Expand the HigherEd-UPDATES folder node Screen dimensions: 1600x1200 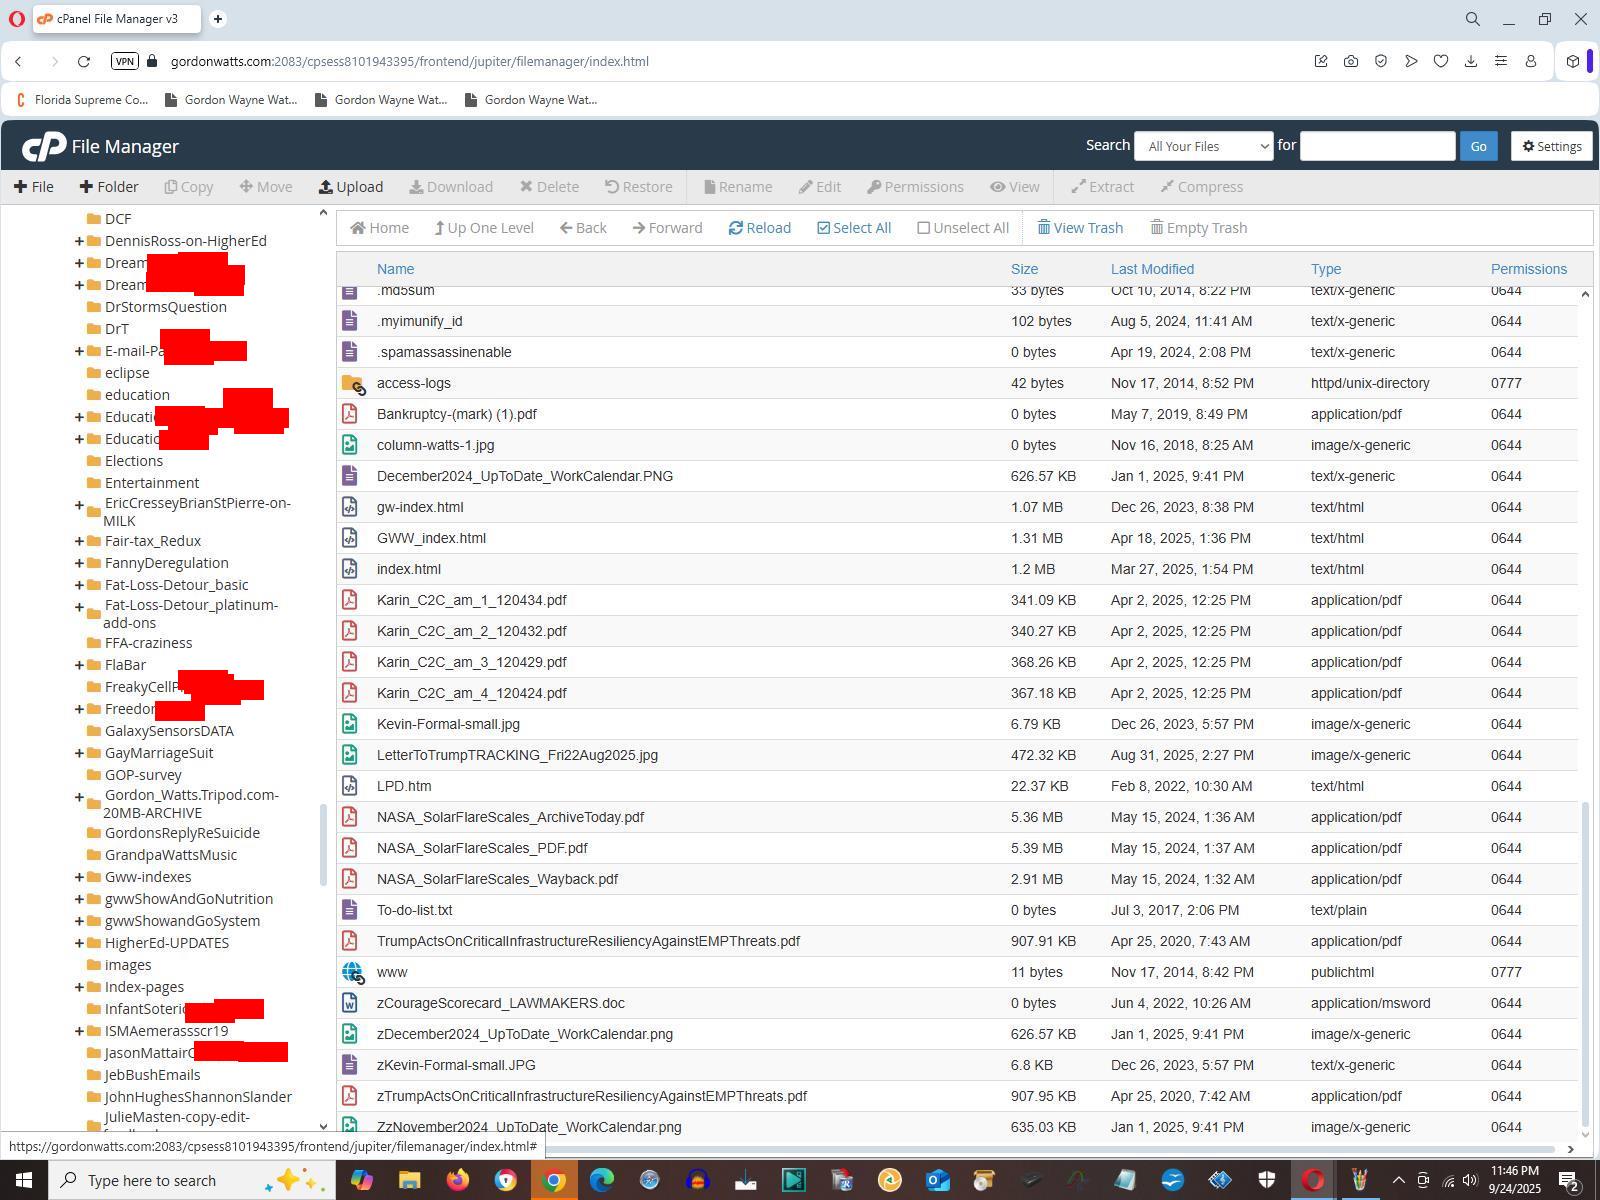click(x=79, y=943)
